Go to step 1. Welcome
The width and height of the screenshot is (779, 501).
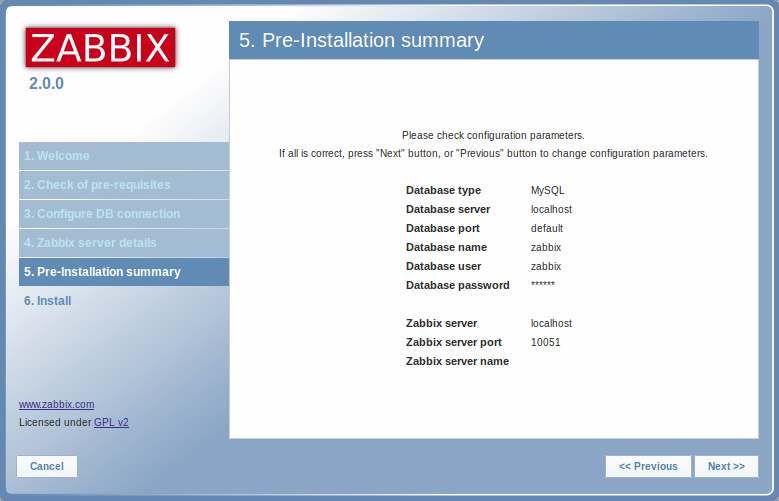(x=124, y=156)
